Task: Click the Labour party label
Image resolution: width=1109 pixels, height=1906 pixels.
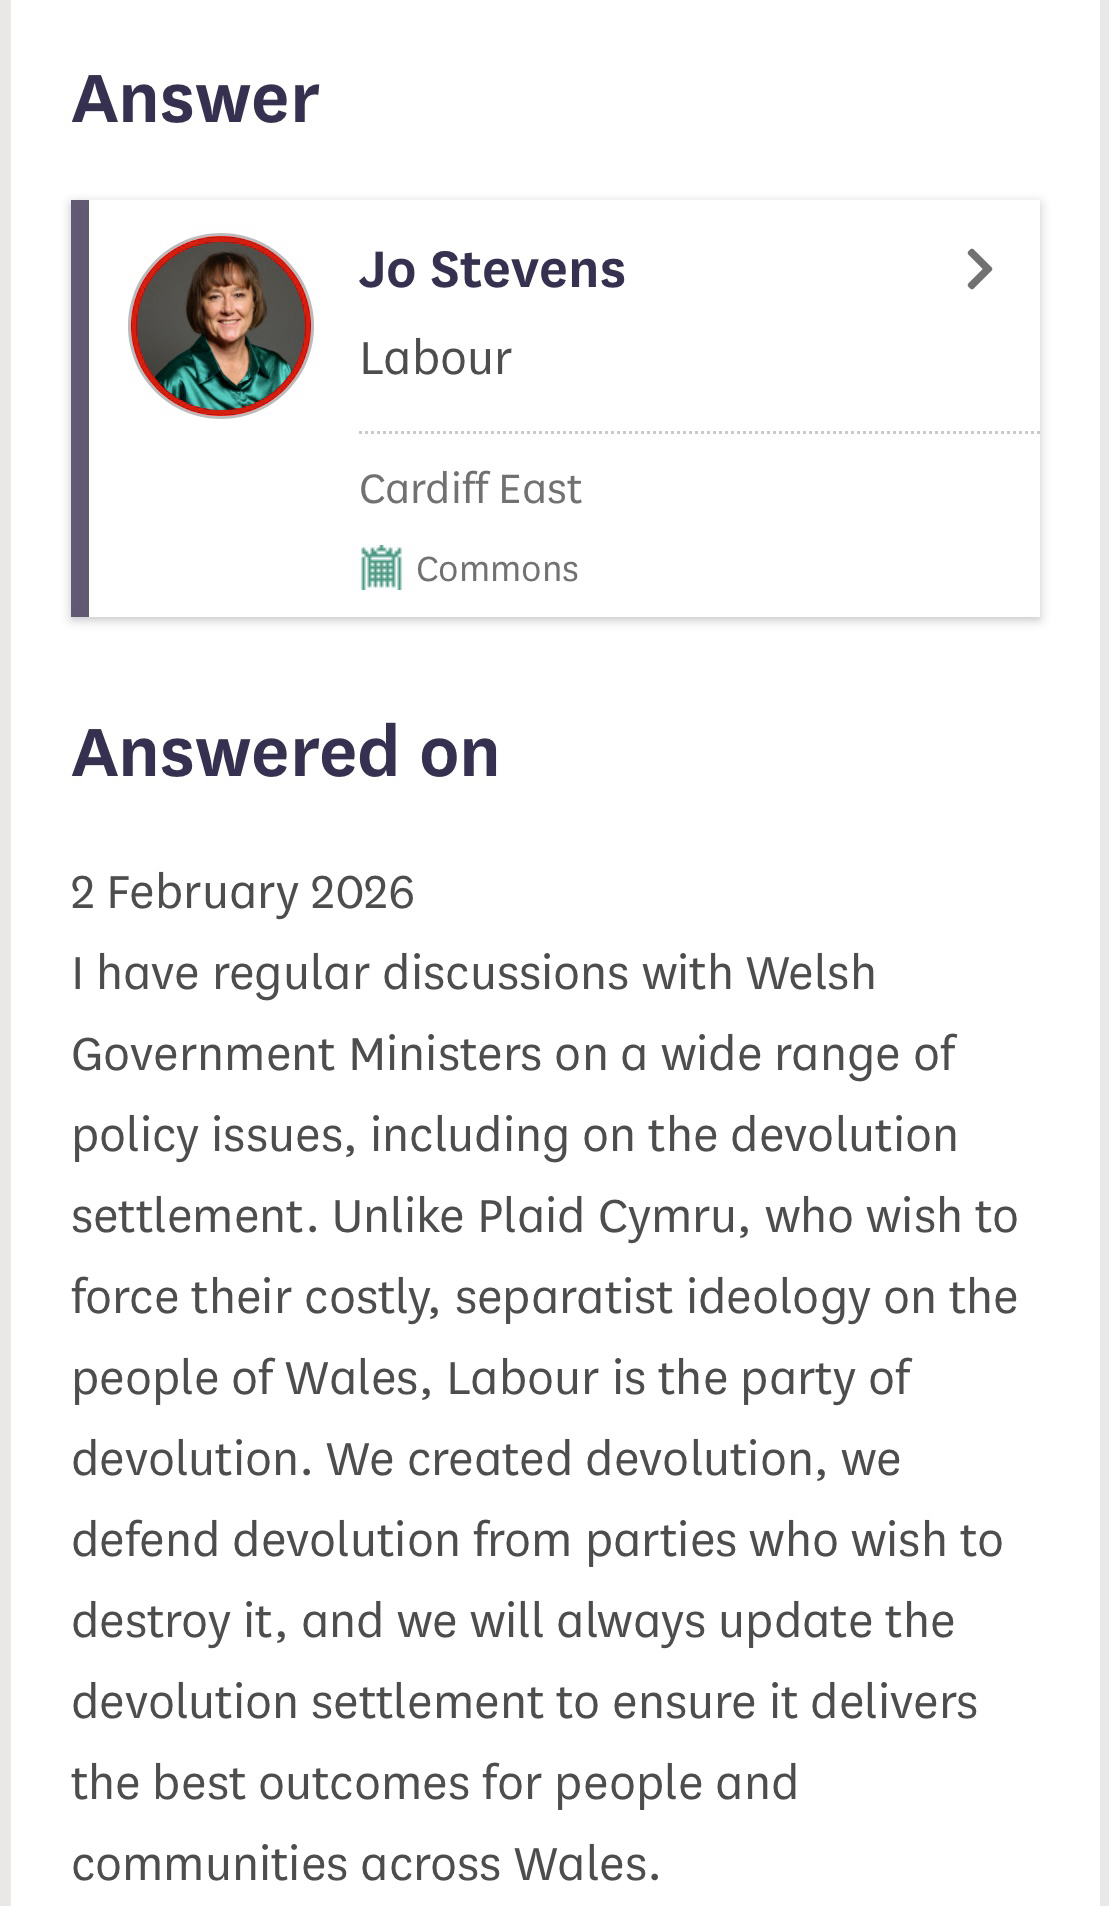Action: 435,358
